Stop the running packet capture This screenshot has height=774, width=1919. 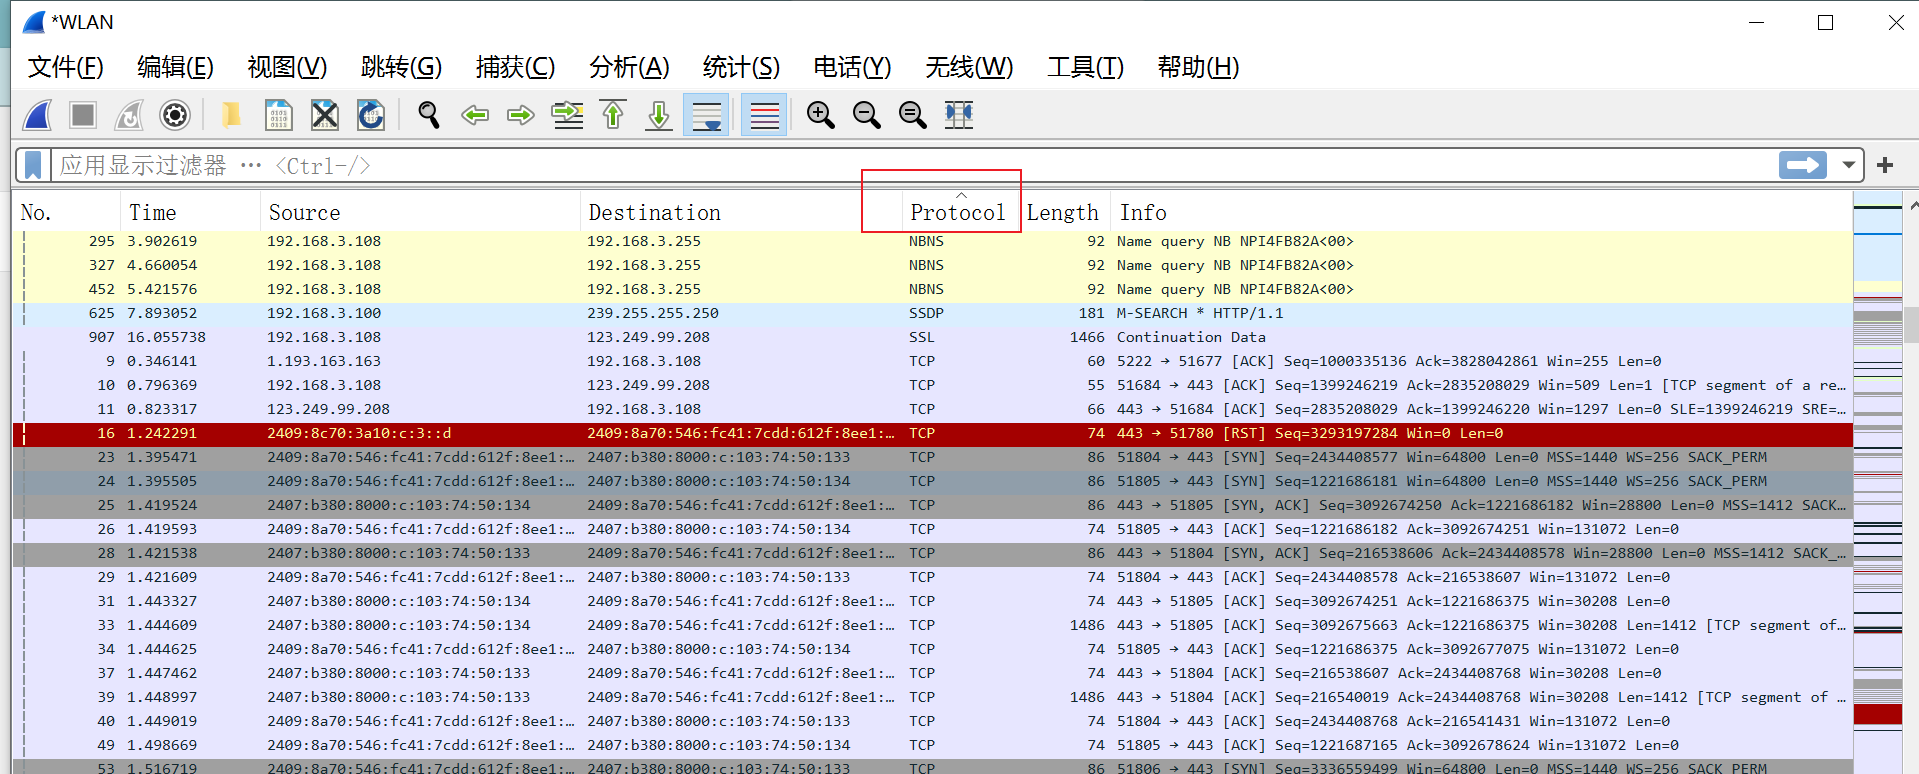click(83, 115)
